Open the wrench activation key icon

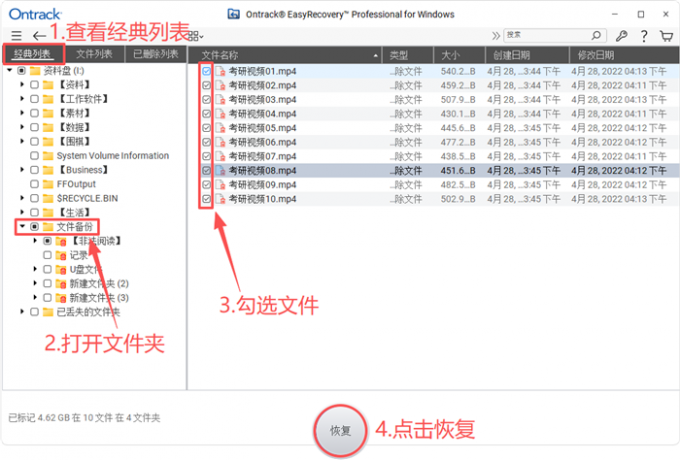tap(622, 36)
